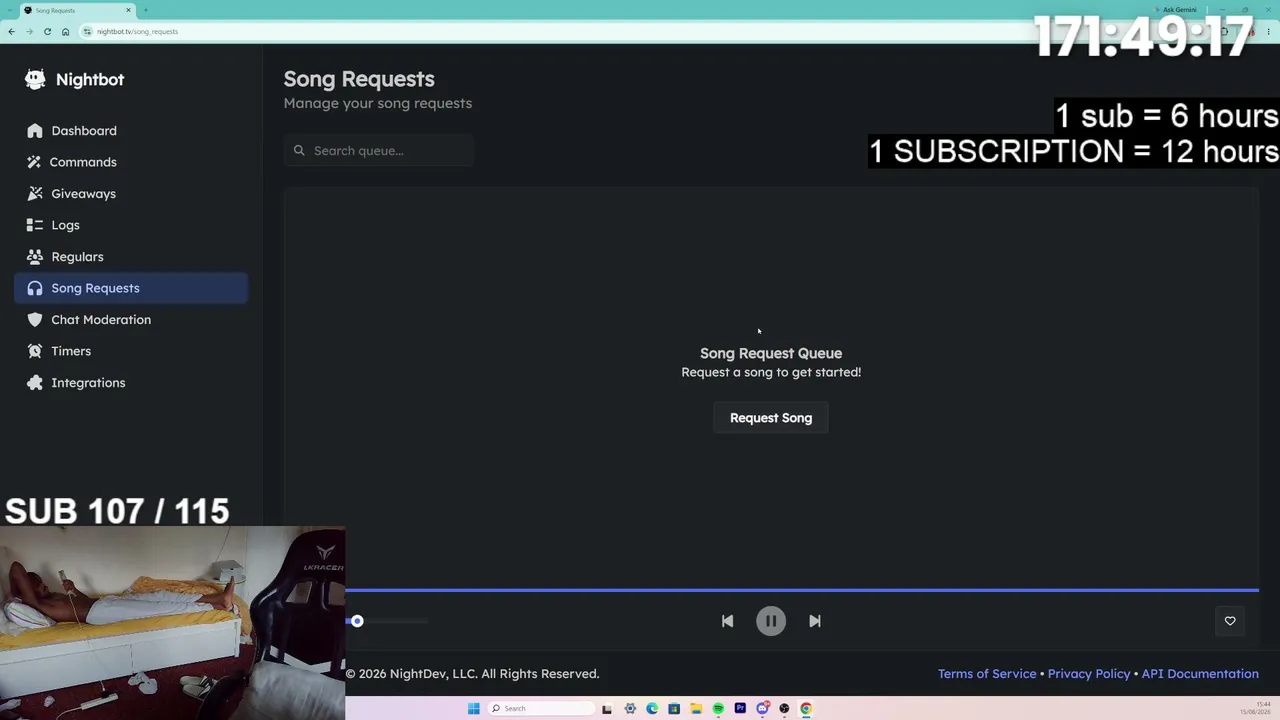
Task: Open OBS Studio from the taskbar
Action: click(x=784, y=709)
